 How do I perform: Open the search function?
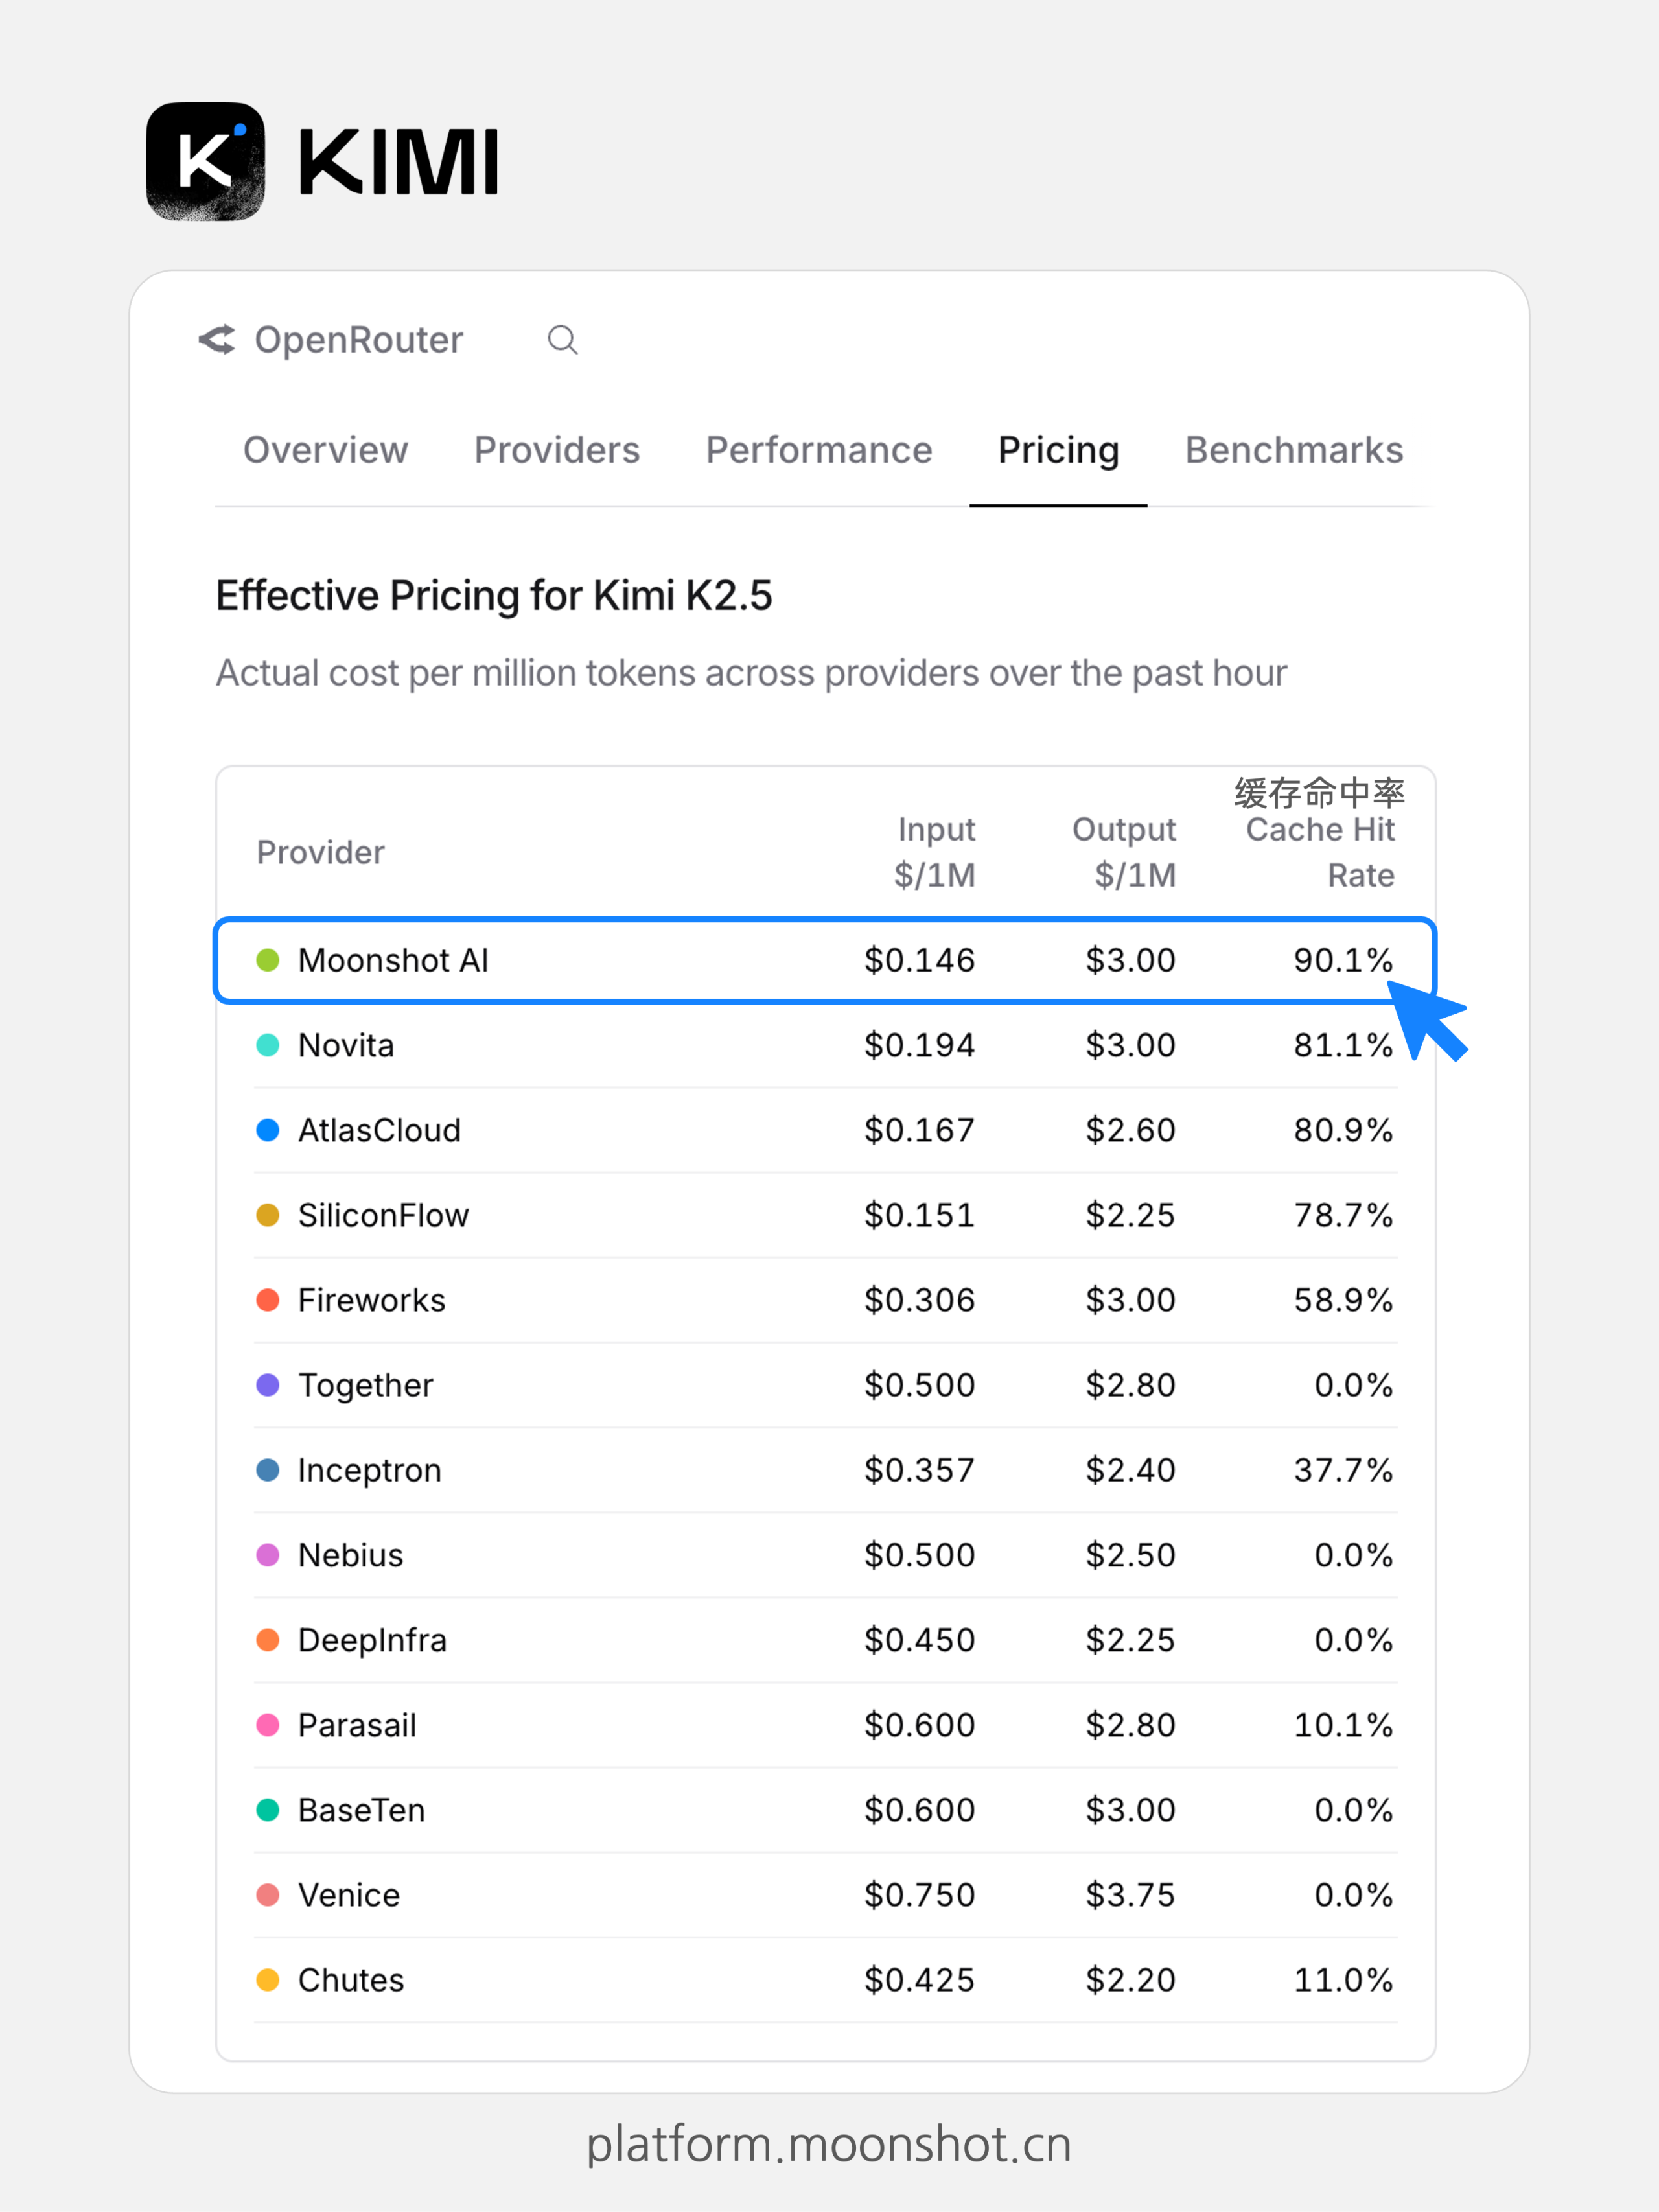[563, 340]
